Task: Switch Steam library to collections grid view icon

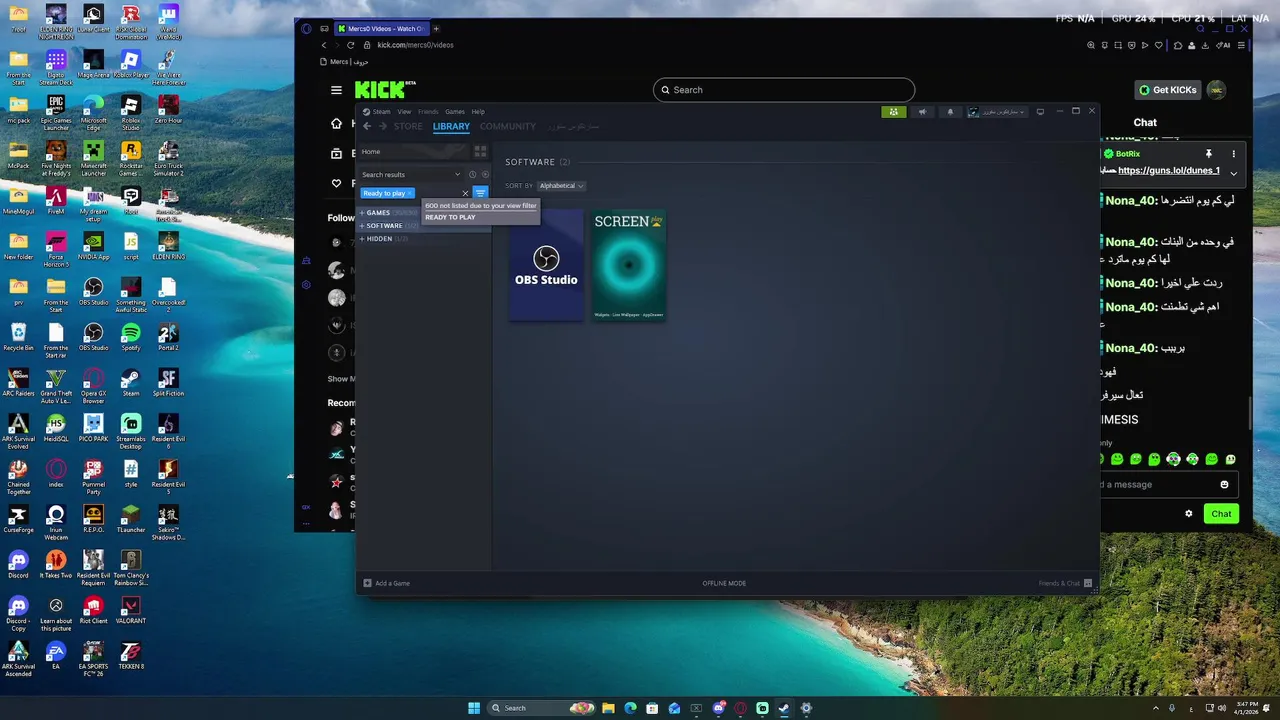Action: click(x=480, y=151)
